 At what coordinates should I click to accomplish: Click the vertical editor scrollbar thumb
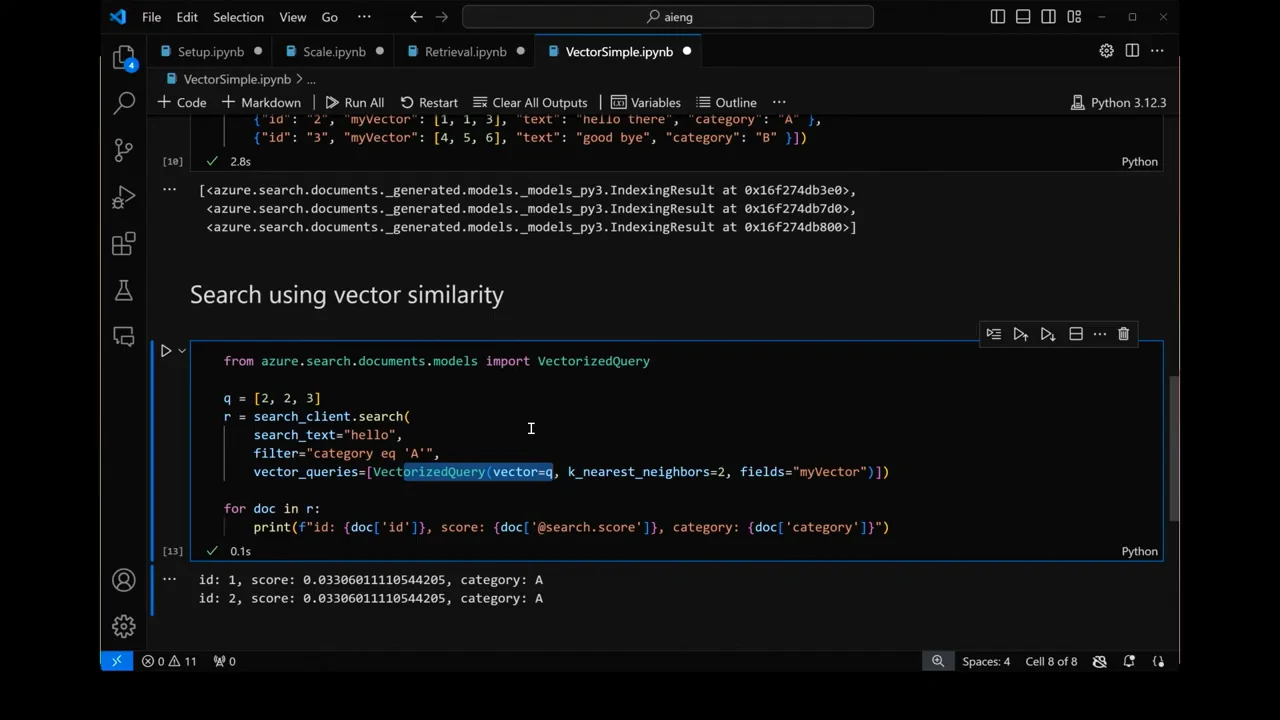pyautogui.click(x=1174, y=448)
